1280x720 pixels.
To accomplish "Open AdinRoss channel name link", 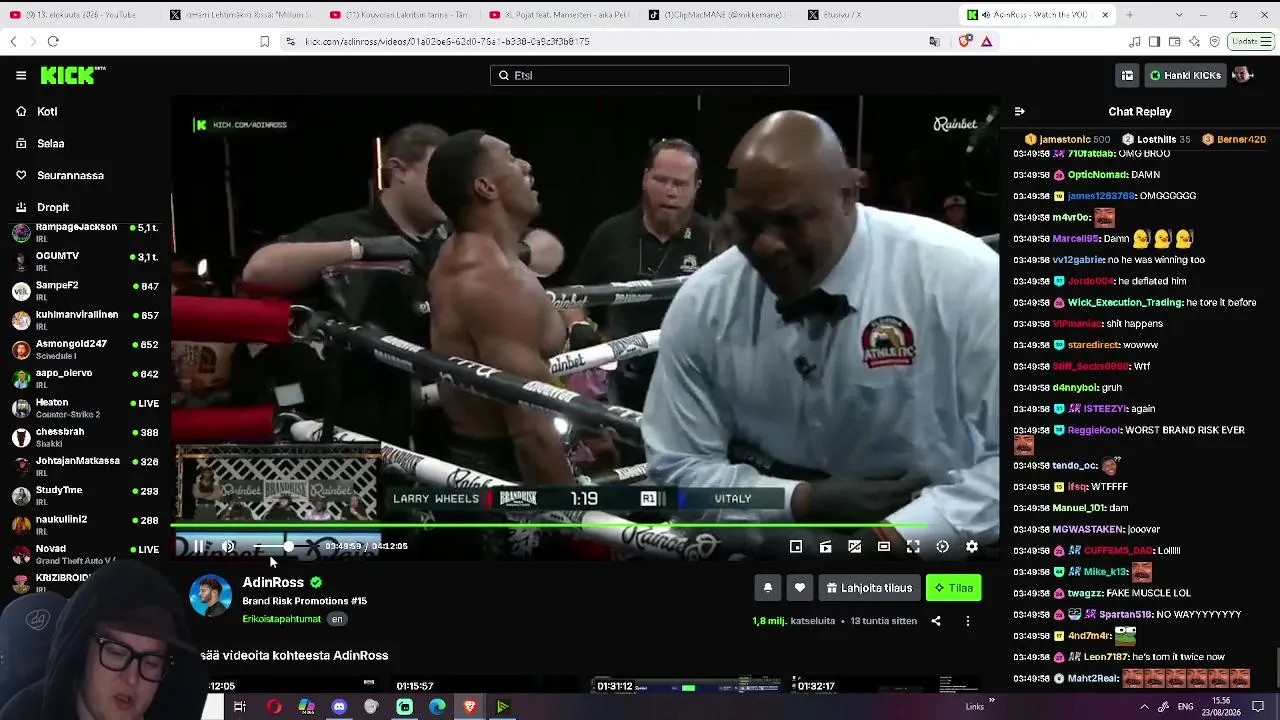I will pos(273,582).
